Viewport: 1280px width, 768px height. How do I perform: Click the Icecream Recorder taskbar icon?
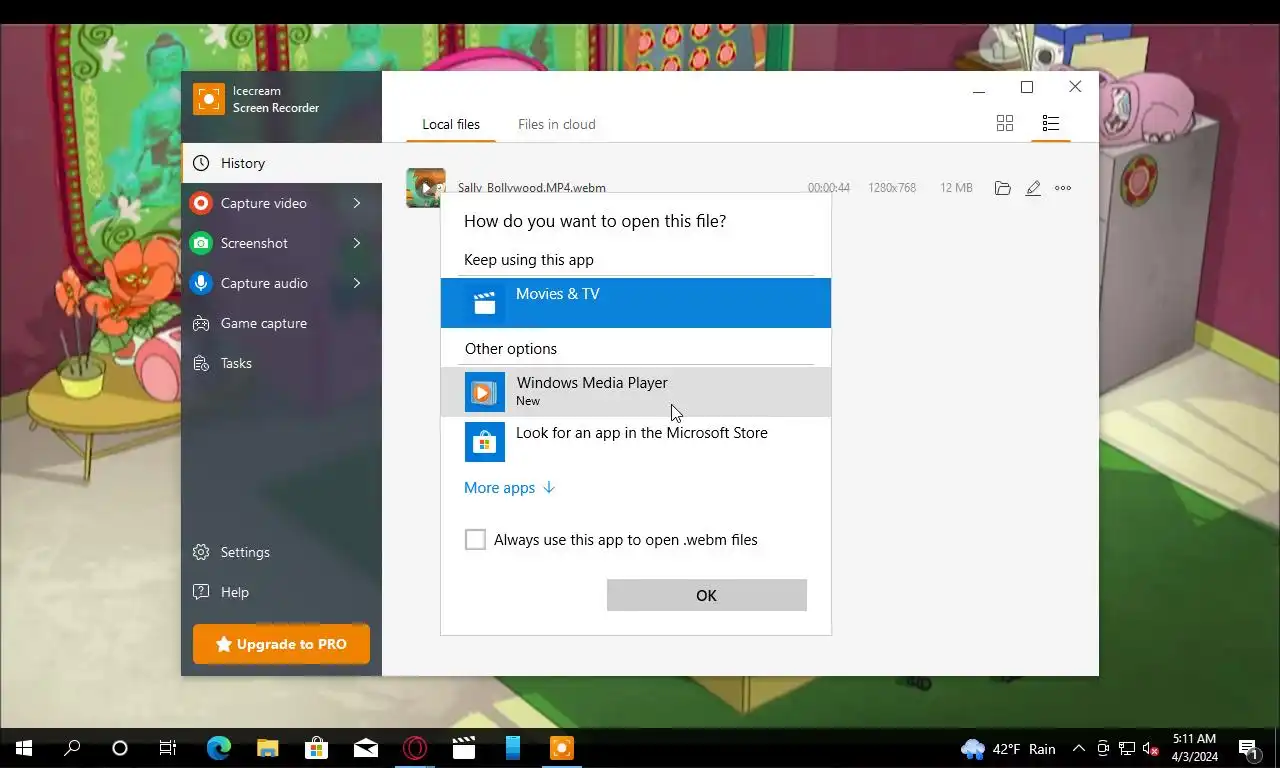click(561, 748)
